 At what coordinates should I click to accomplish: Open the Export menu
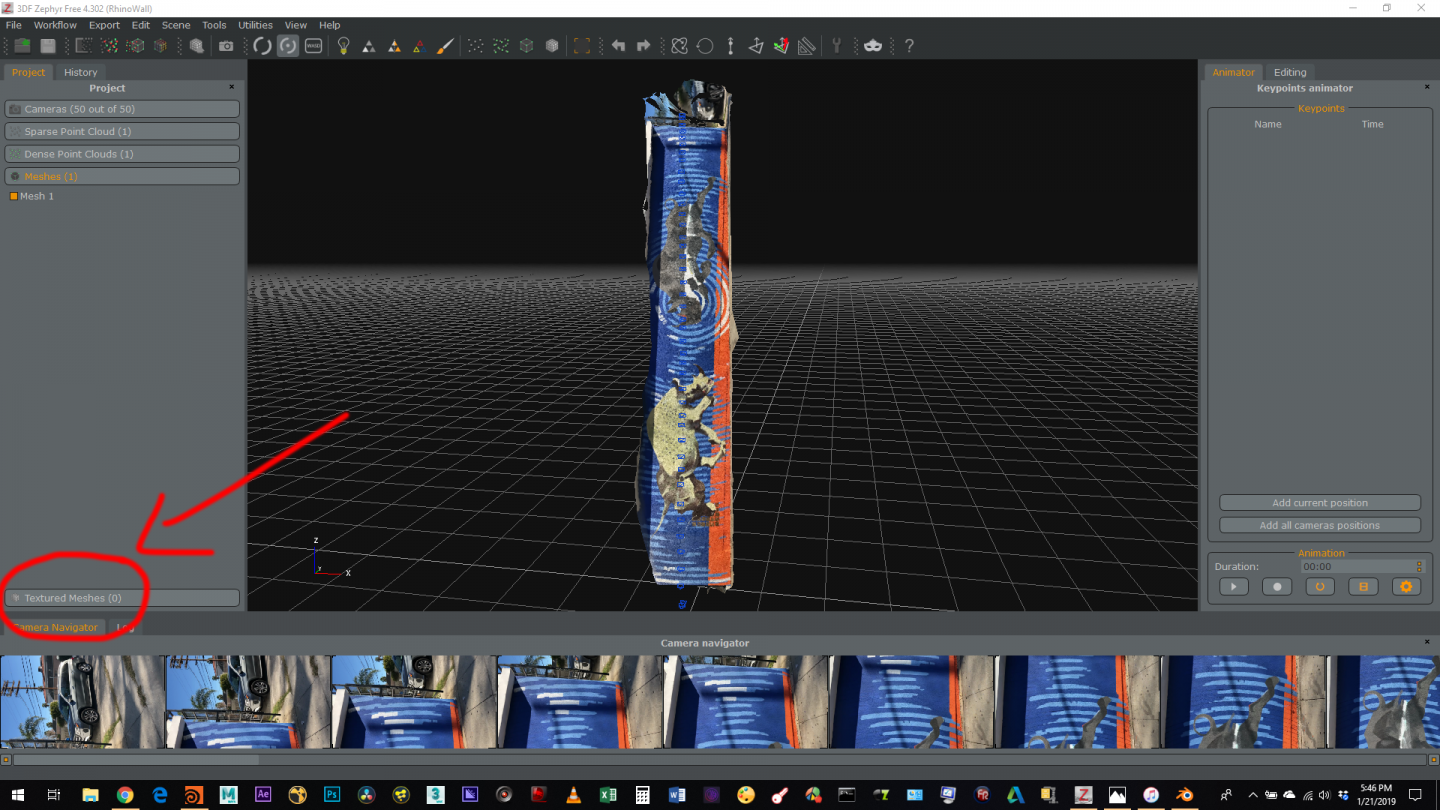(x=104, y=25)
